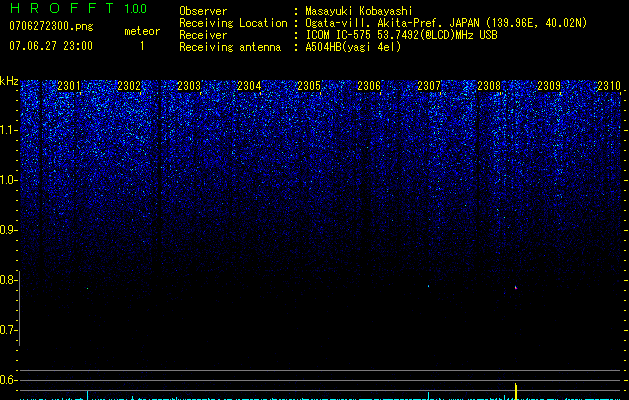Click the 0.6 kHz axis label
This screenshot has width=629, height=400.
coord(8,380)
